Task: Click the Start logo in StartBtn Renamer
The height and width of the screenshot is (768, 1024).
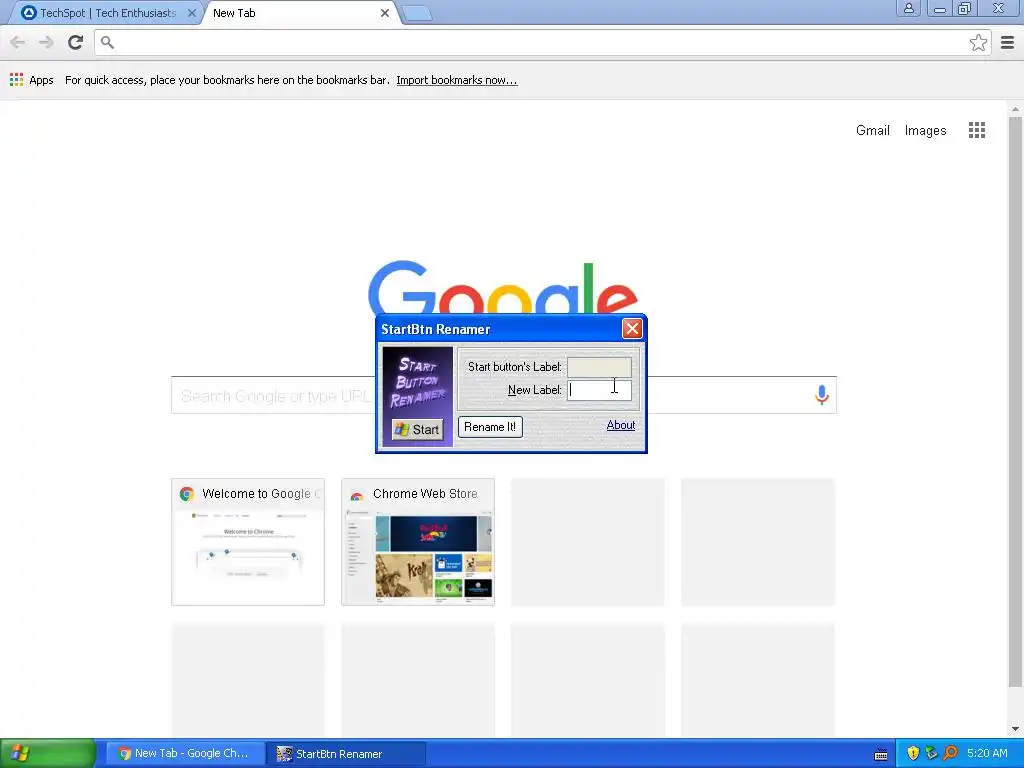Action: click(x=417, y=429)
